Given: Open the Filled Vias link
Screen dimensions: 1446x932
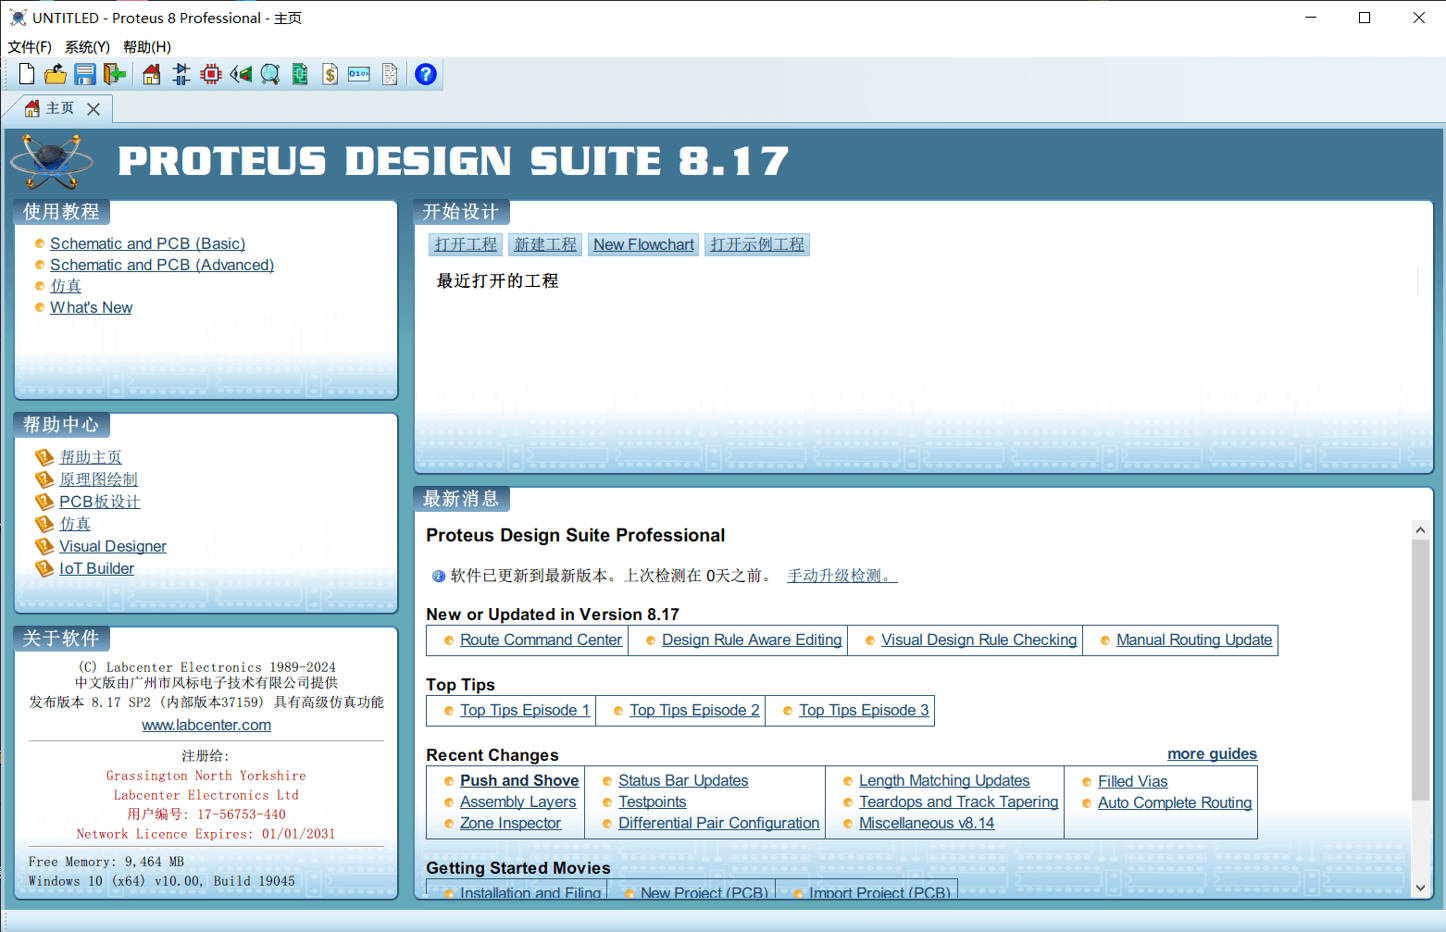Looking at the screenshot, I should coord(1133,781).
